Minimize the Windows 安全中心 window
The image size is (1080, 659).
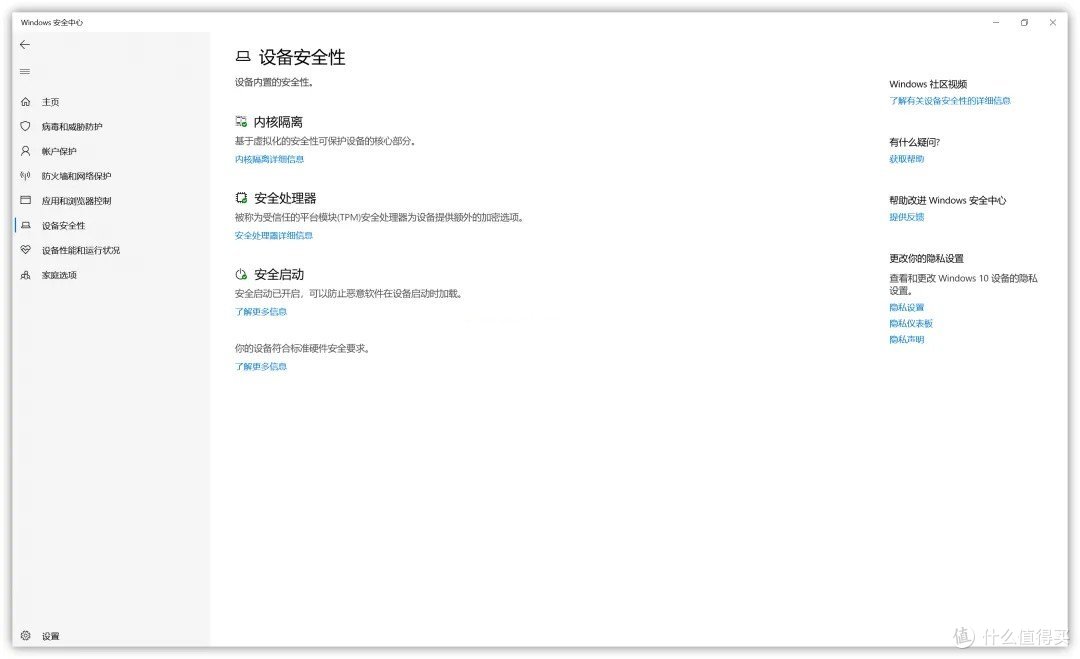pyautogui.click(x=995, y=23)
